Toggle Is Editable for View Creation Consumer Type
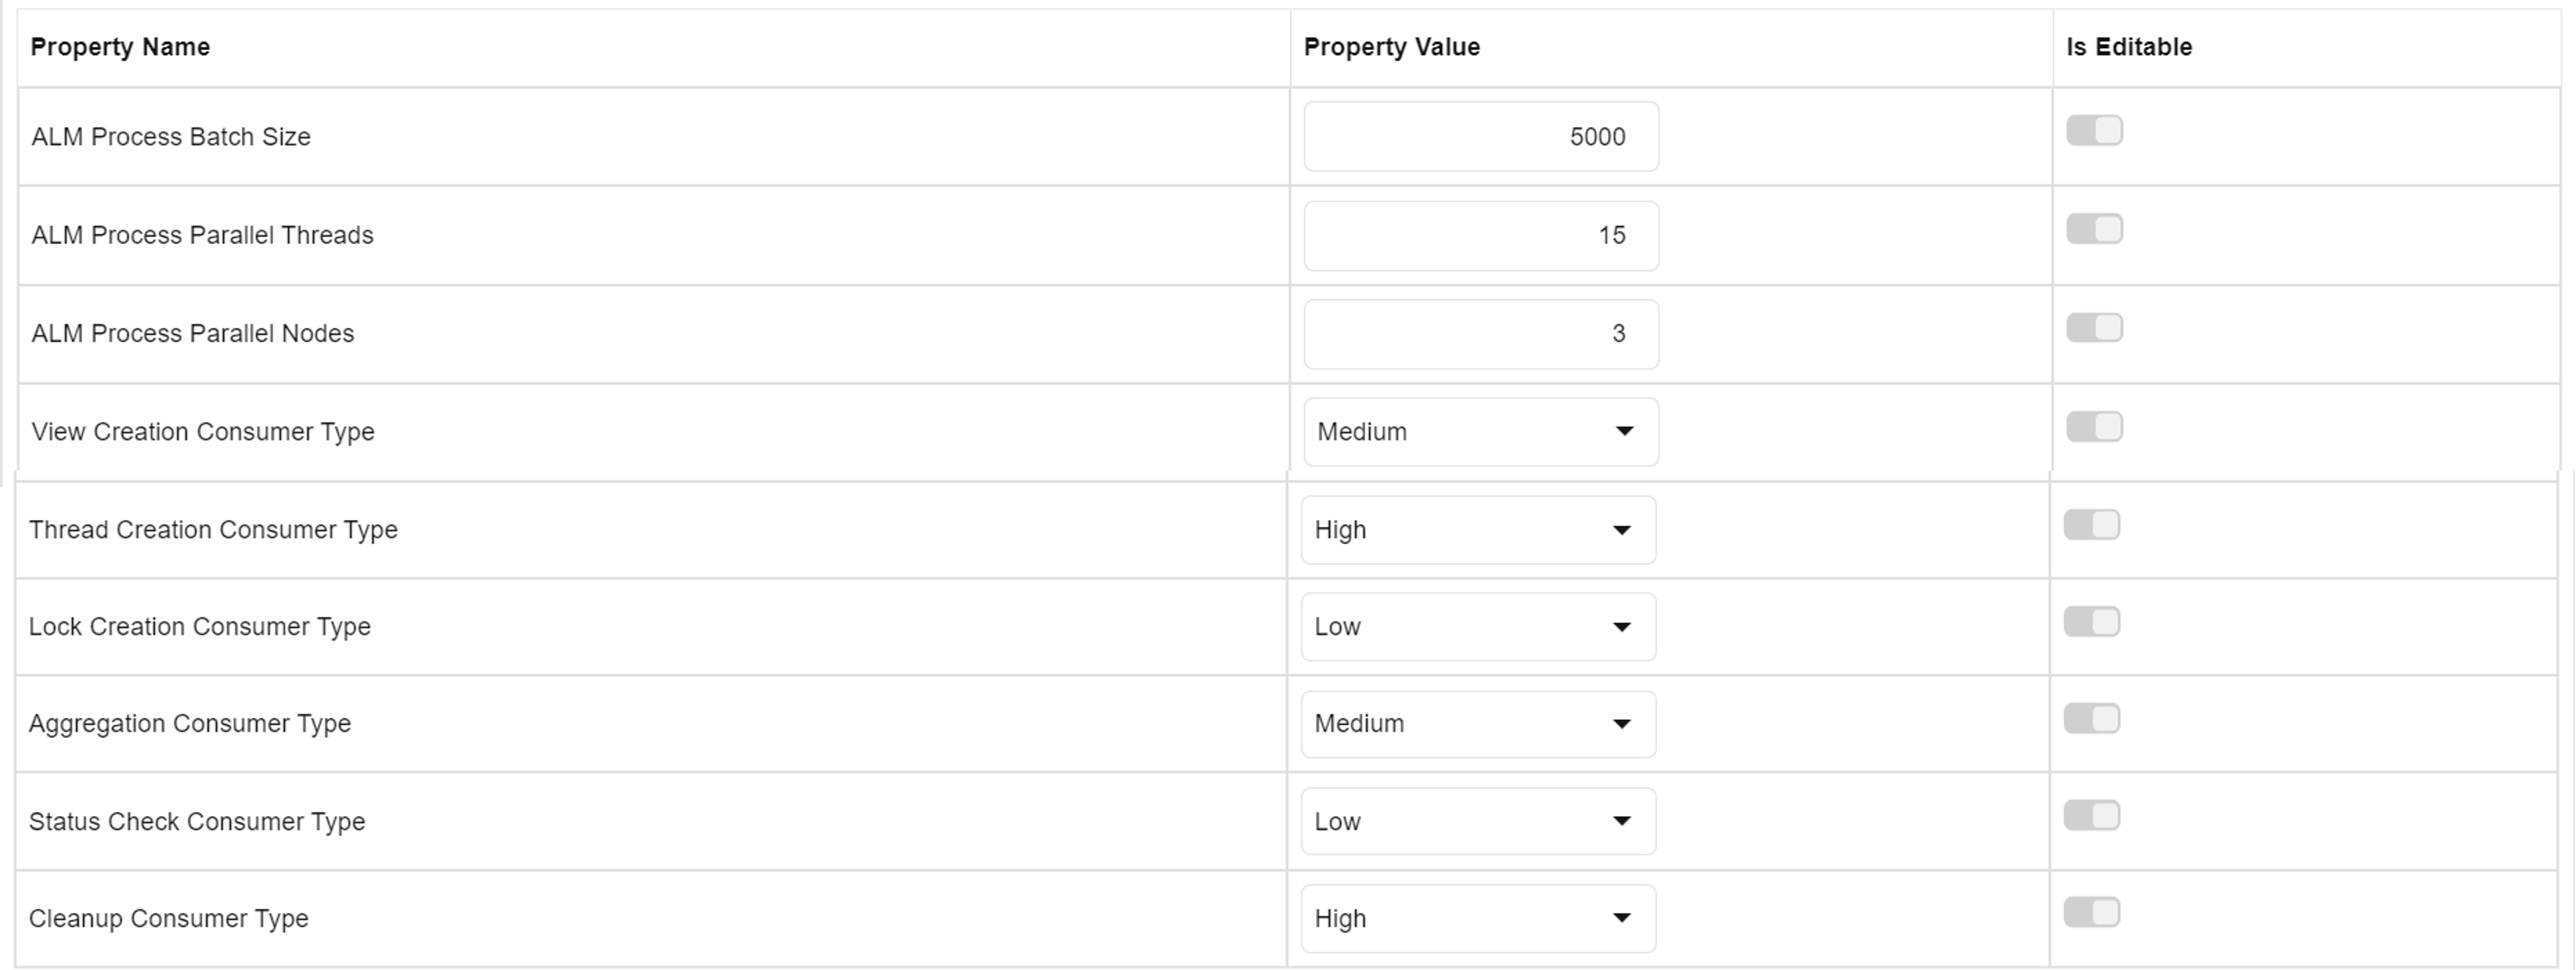The image size is (2576, 970). coord(2094,427)
